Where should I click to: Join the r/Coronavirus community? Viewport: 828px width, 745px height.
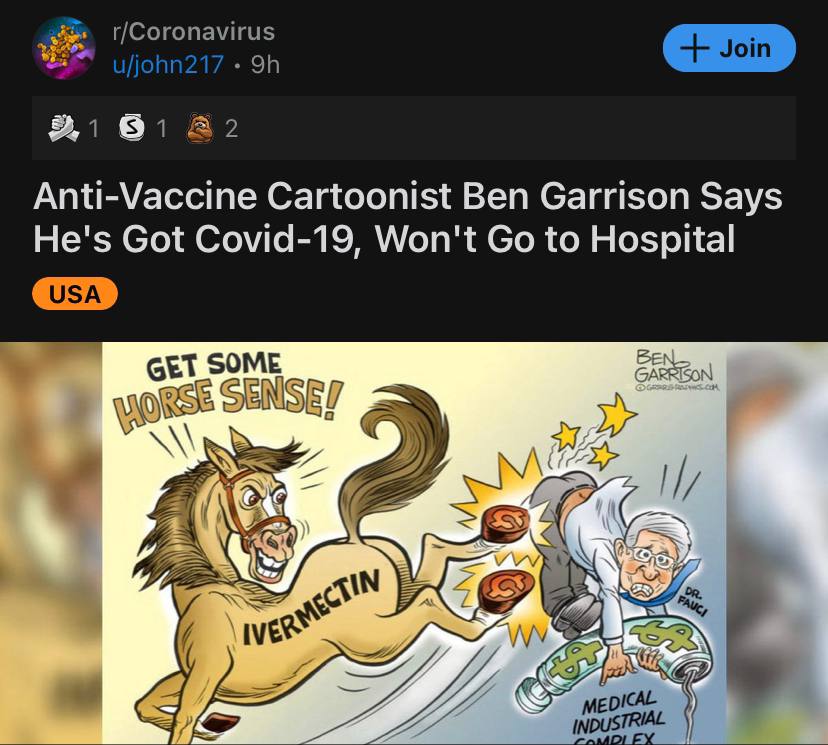[x=729, y=48]
